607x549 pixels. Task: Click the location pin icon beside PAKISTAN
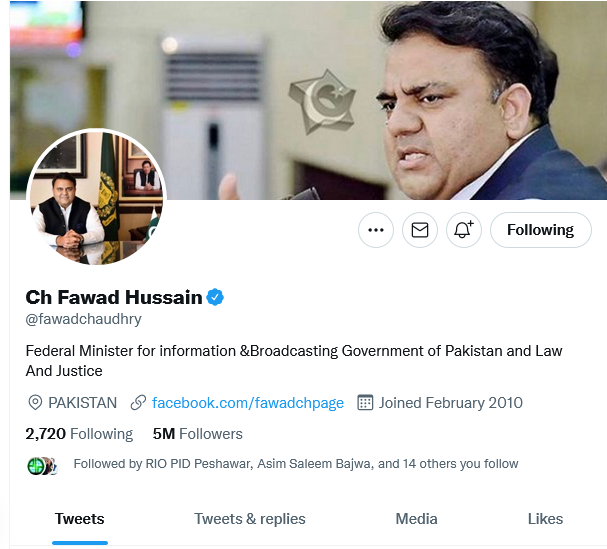click(x=35, y=403)
